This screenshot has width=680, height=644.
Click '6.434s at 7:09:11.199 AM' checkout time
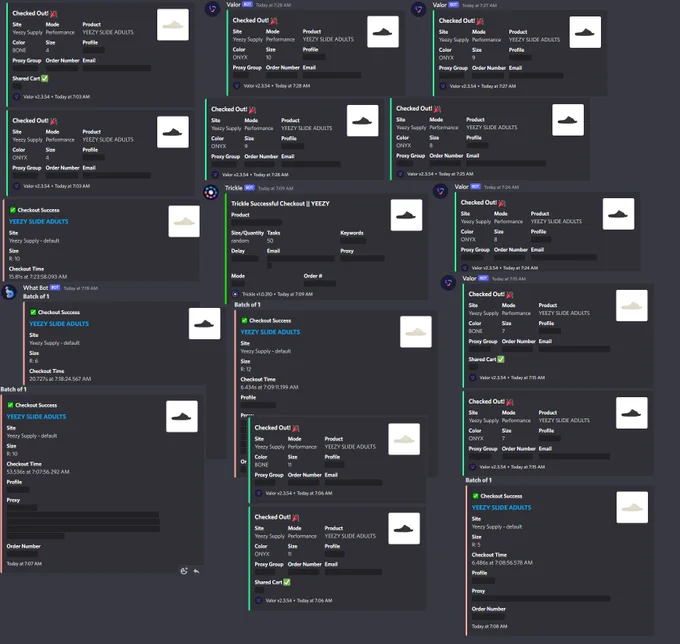pos(269,387)
